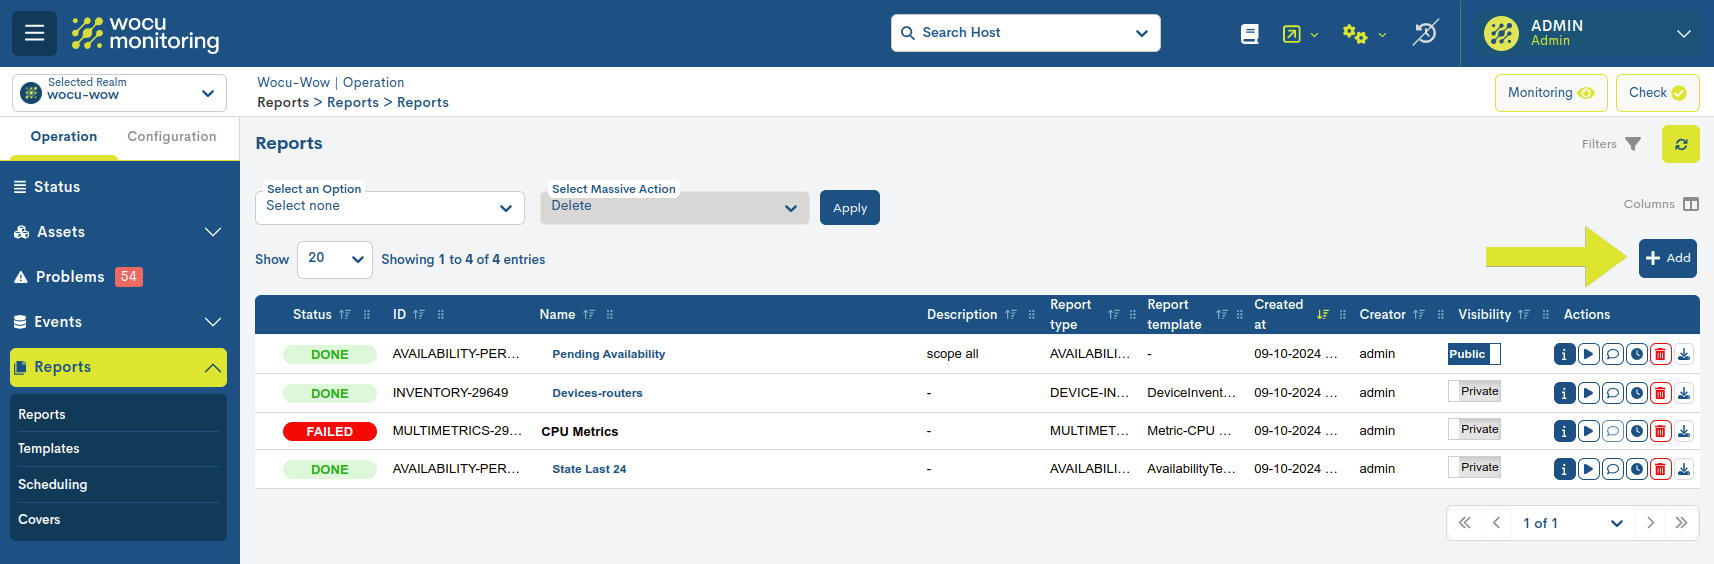Switch State Last 24 visibility toggle
The width and height of the screenshot is (1714, 564).
1474,468
